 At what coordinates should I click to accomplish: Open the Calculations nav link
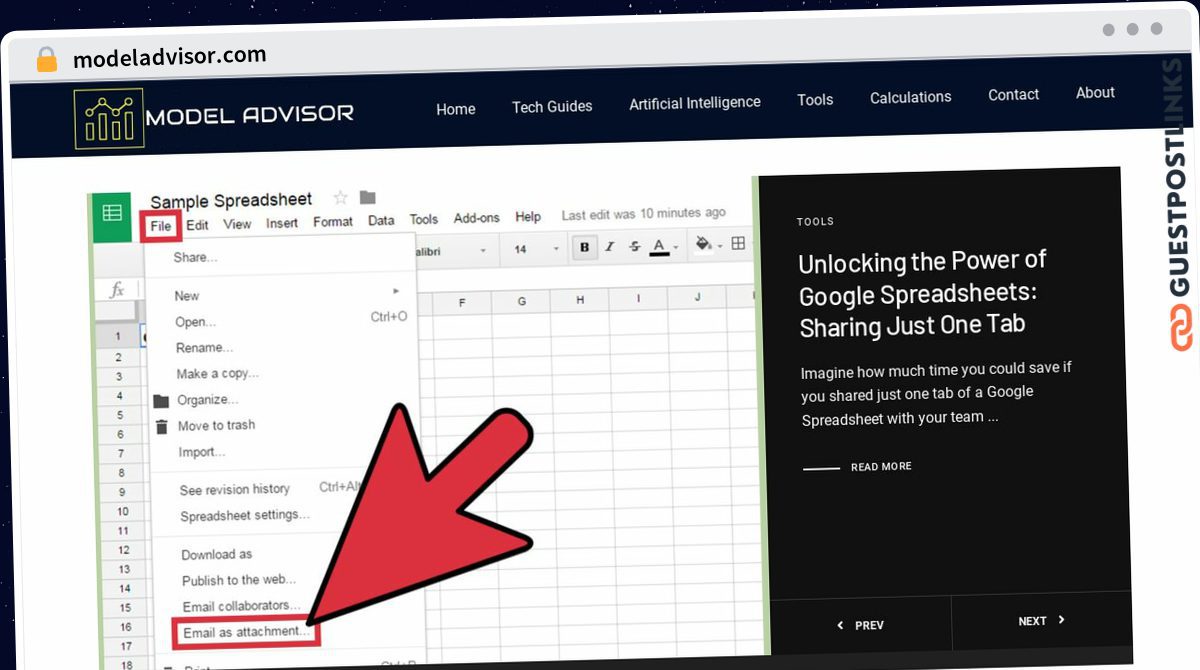(910, 97)
